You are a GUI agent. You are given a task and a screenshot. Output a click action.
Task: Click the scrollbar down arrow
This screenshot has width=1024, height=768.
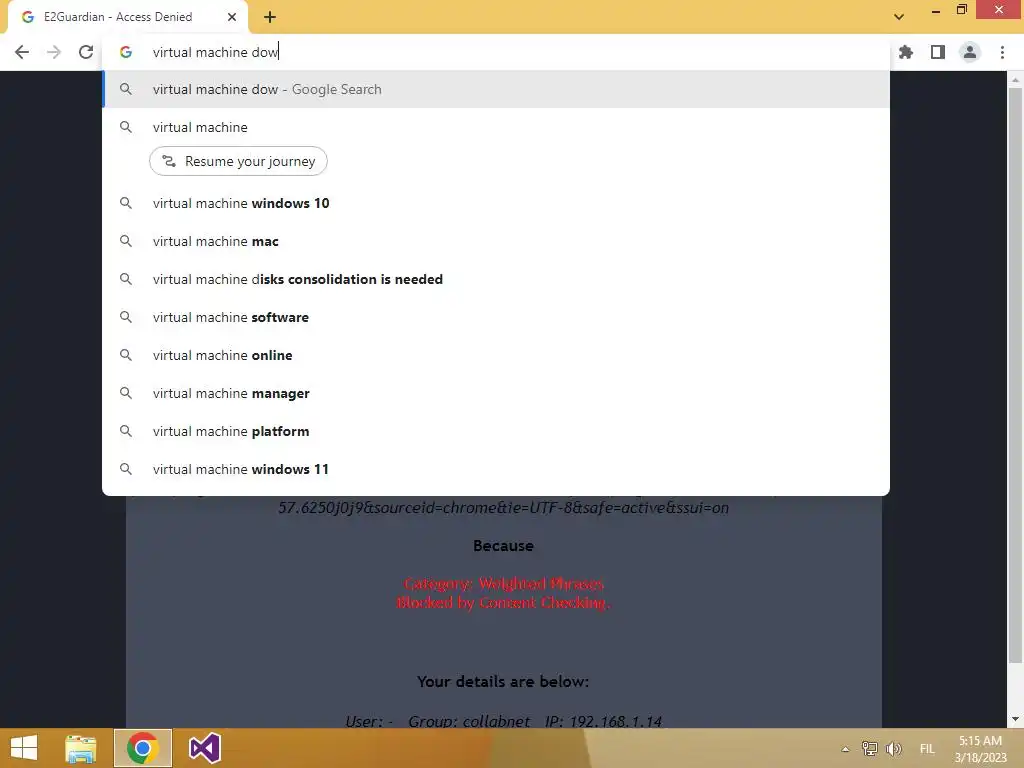(x=1015, y=719)
